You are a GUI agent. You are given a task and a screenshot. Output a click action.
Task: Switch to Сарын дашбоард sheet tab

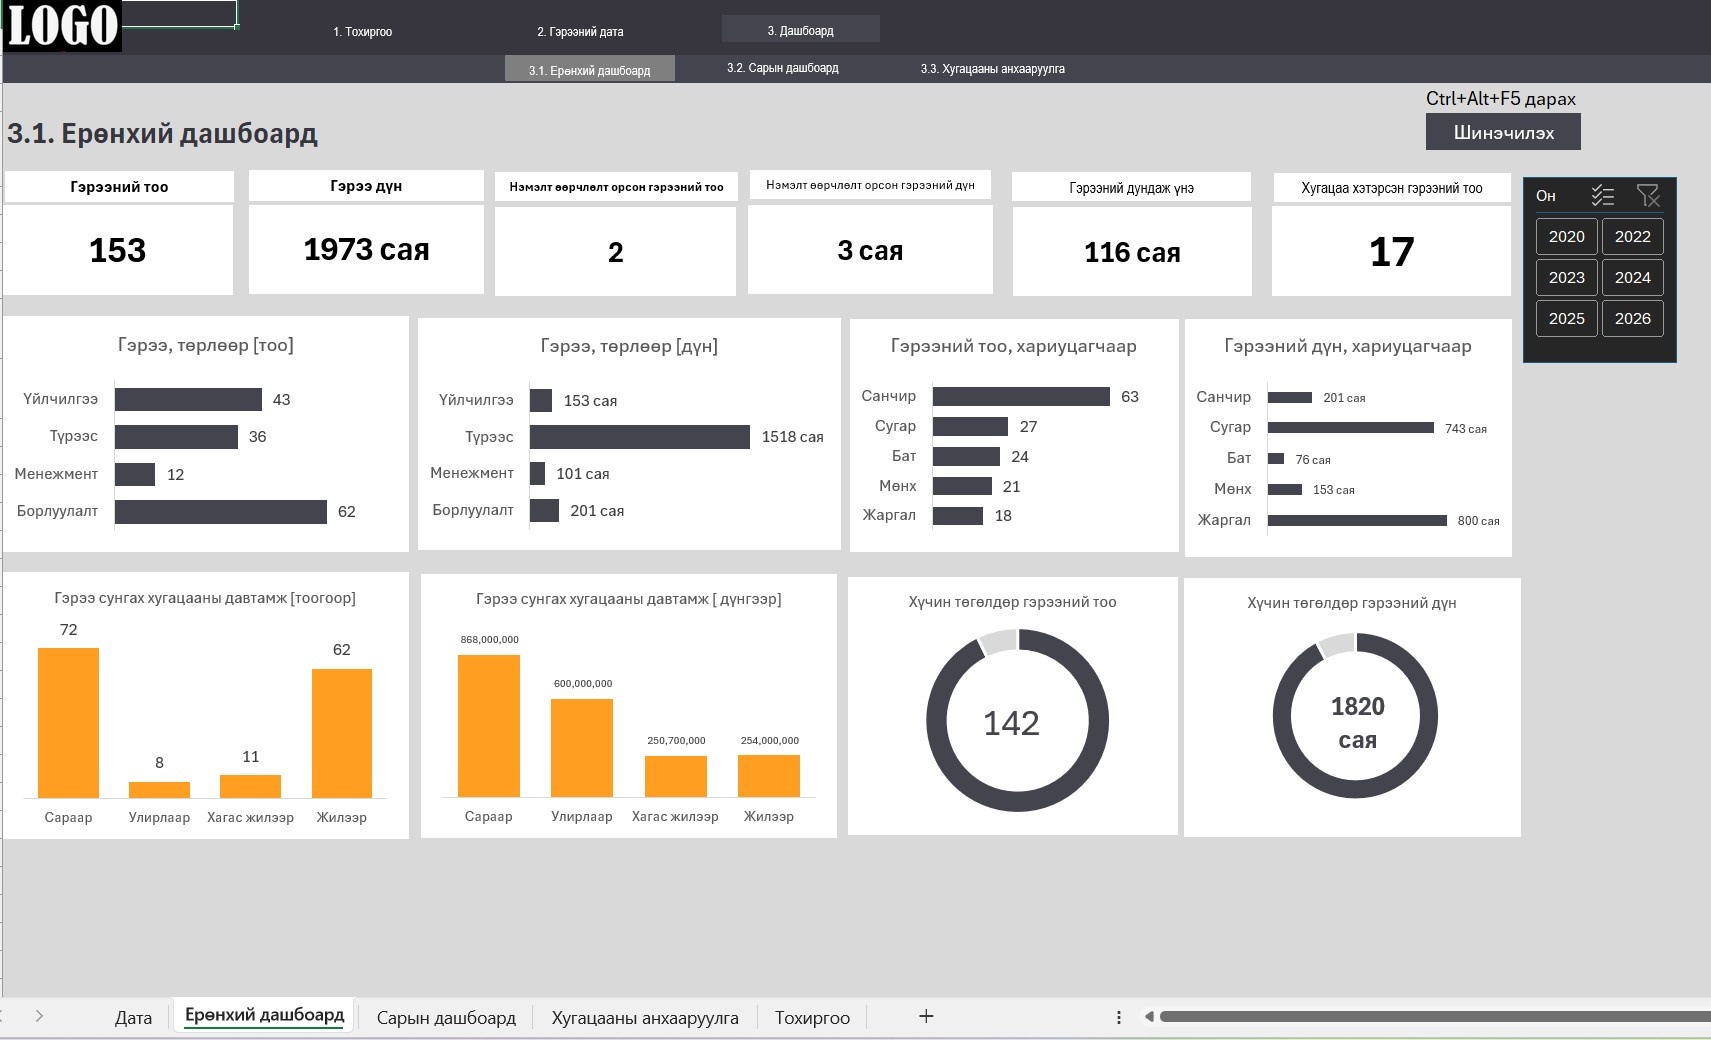pyautogui.click(x=446, y=1017)
